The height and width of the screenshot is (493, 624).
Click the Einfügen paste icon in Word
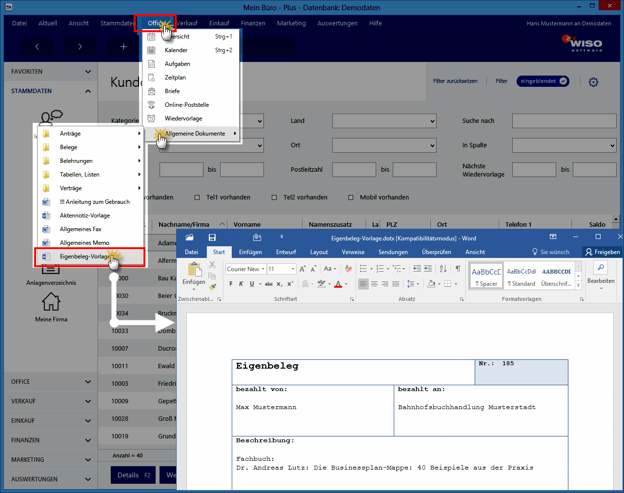click(x=193, y=271)
